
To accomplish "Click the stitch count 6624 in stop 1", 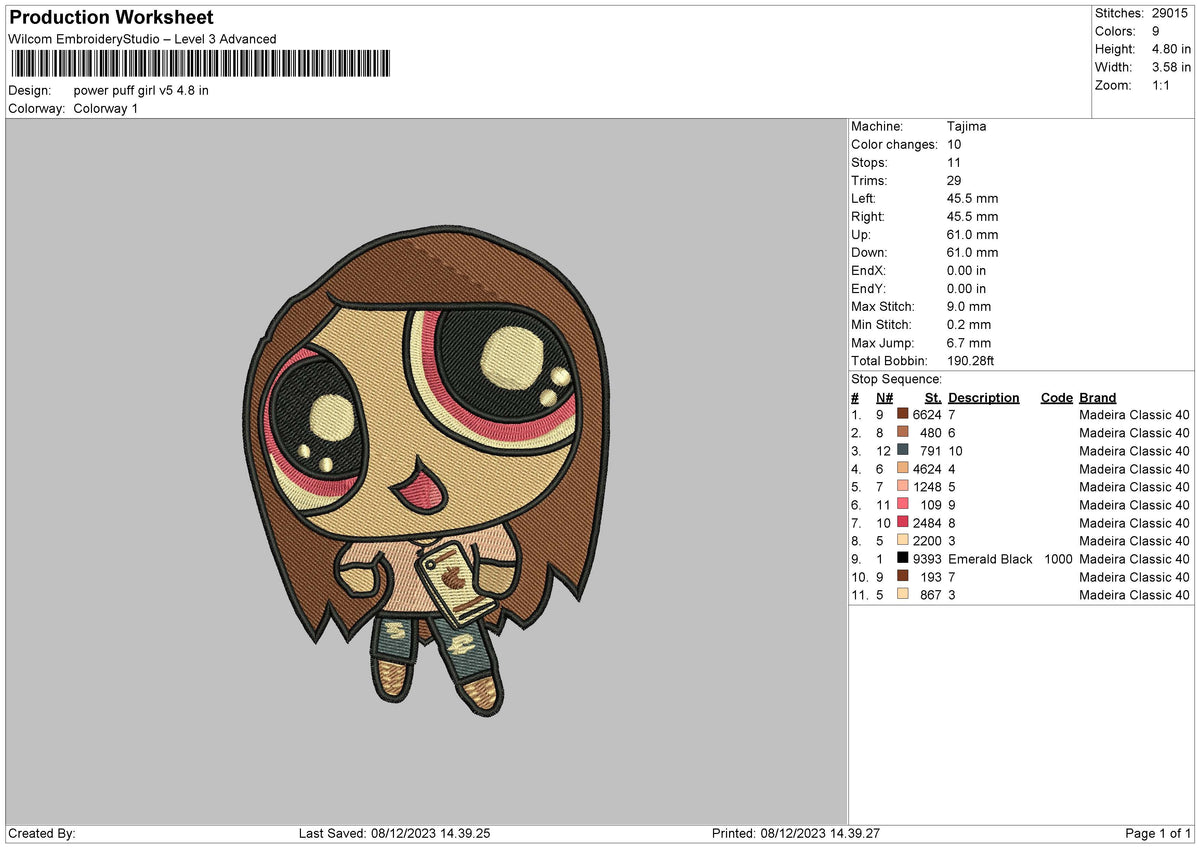I will tap(927, 414).
